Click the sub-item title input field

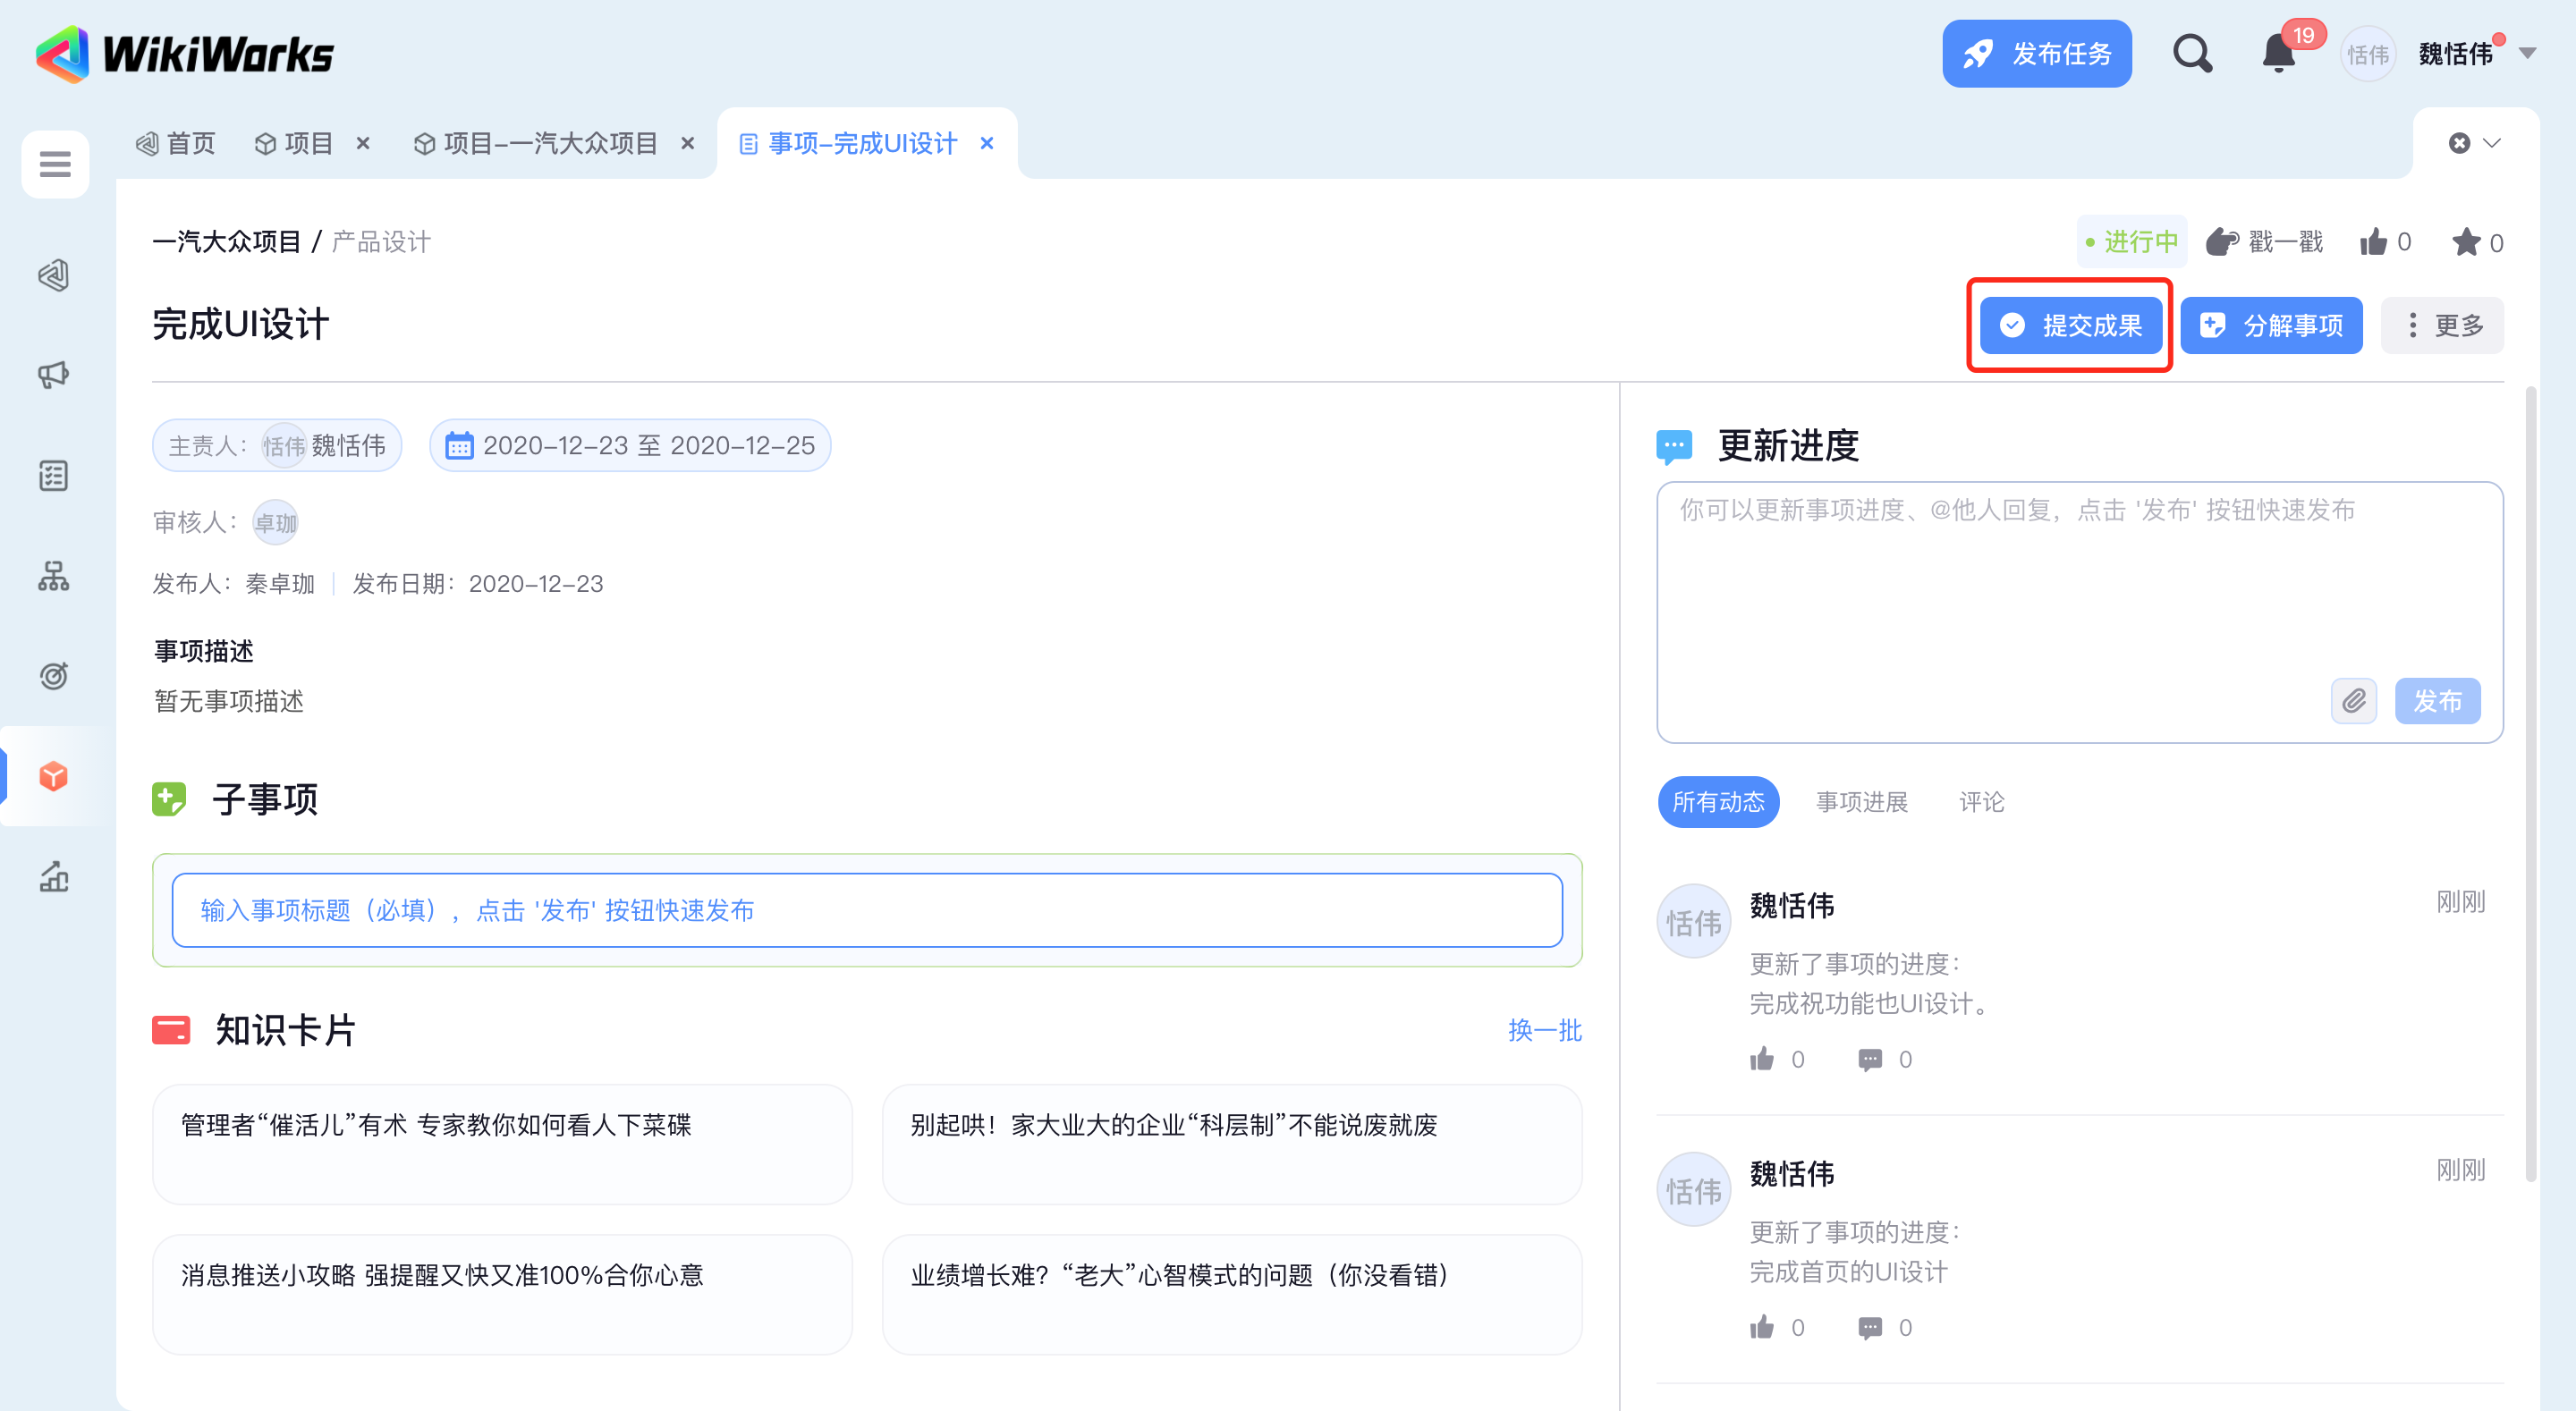point(866,910)
